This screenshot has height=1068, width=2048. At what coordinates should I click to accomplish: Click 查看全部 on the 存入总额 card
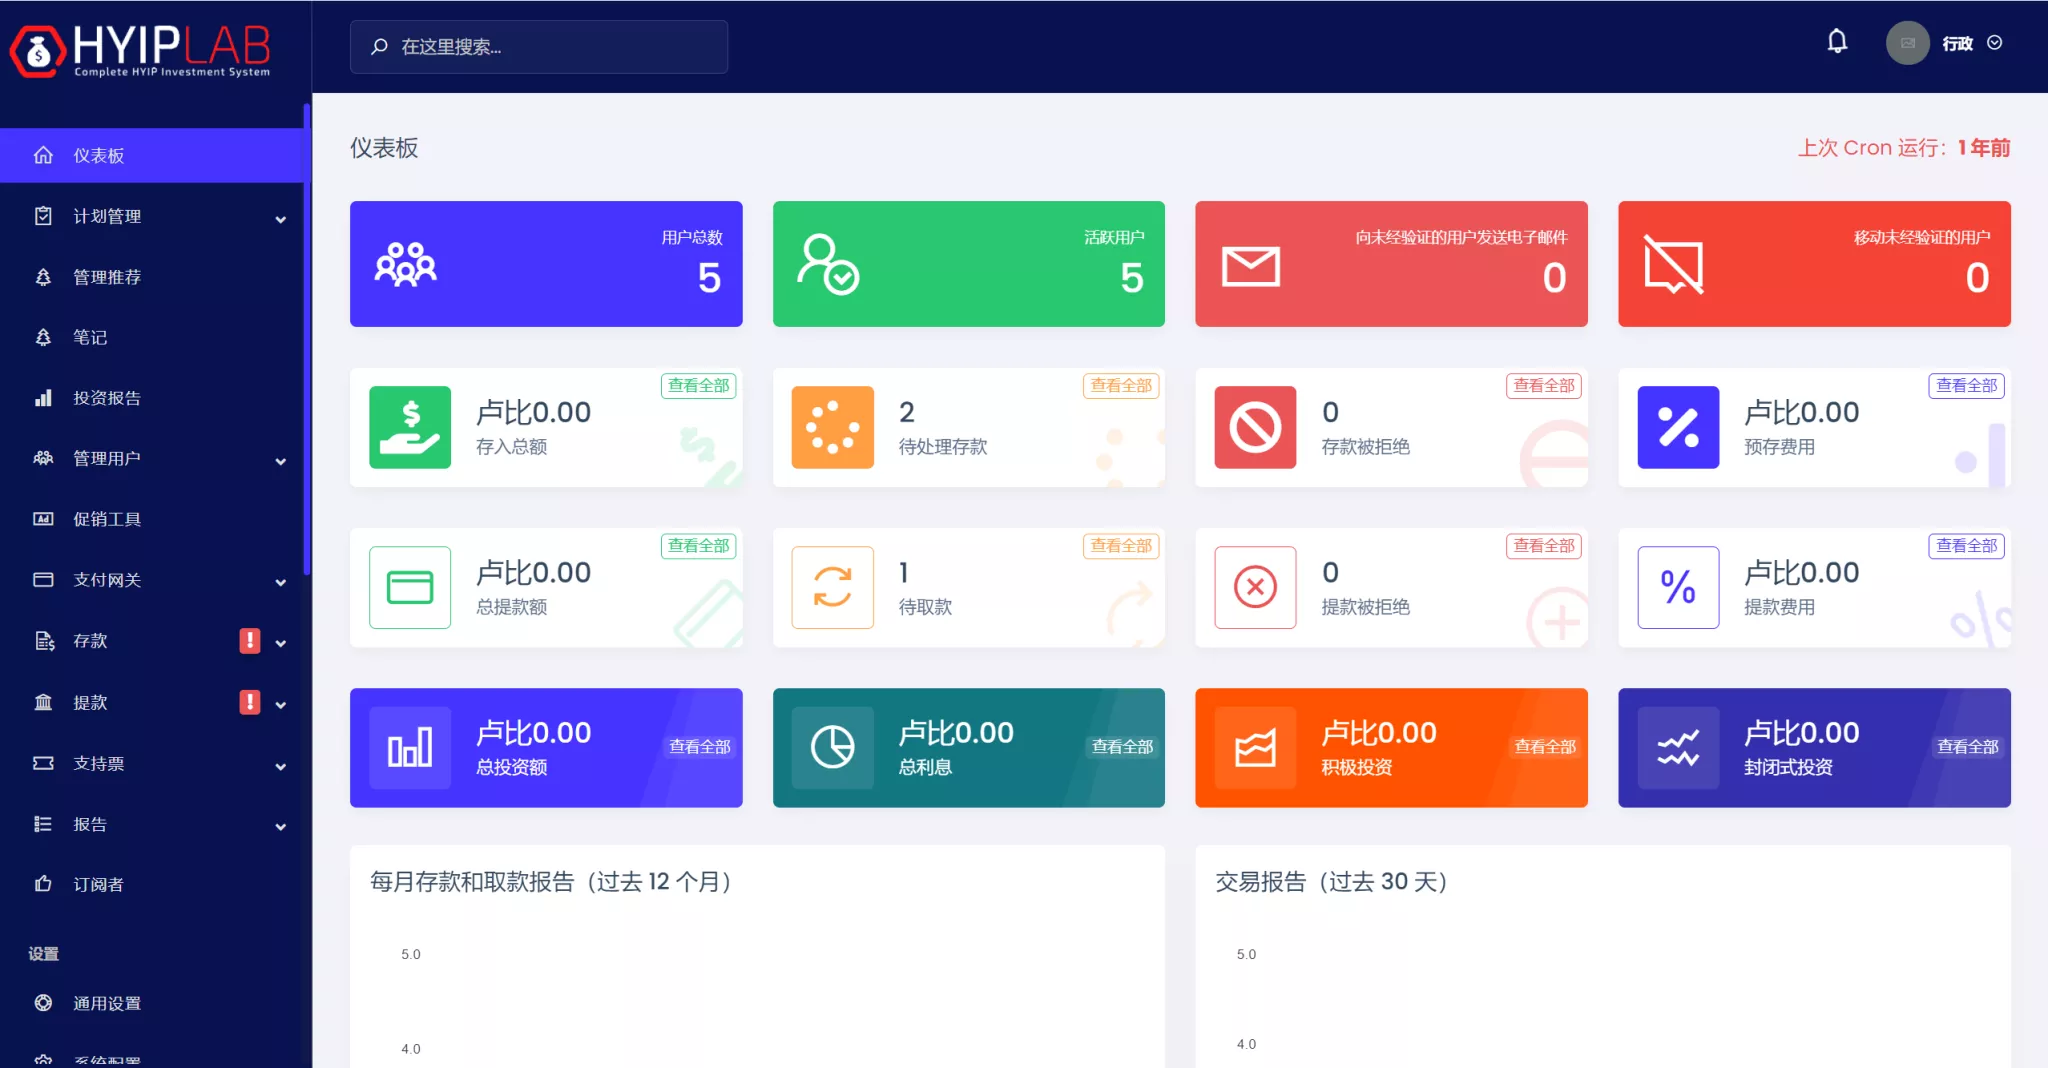pos(698,386)
